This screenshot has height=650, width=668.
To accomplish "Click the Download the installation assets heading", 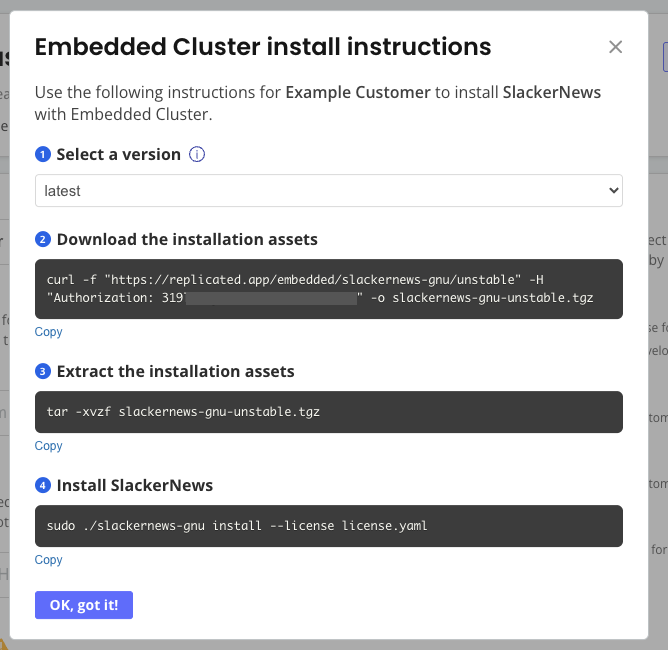I will (x=187, y=240).
